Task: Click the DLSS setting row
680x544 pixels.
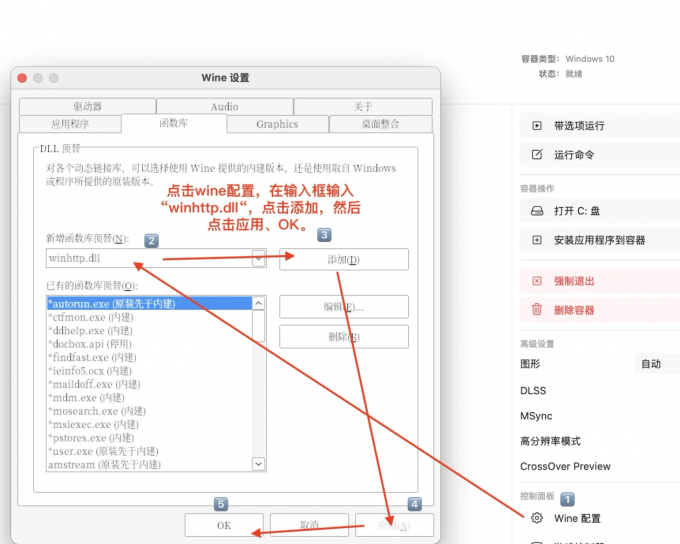Action: 600,390
